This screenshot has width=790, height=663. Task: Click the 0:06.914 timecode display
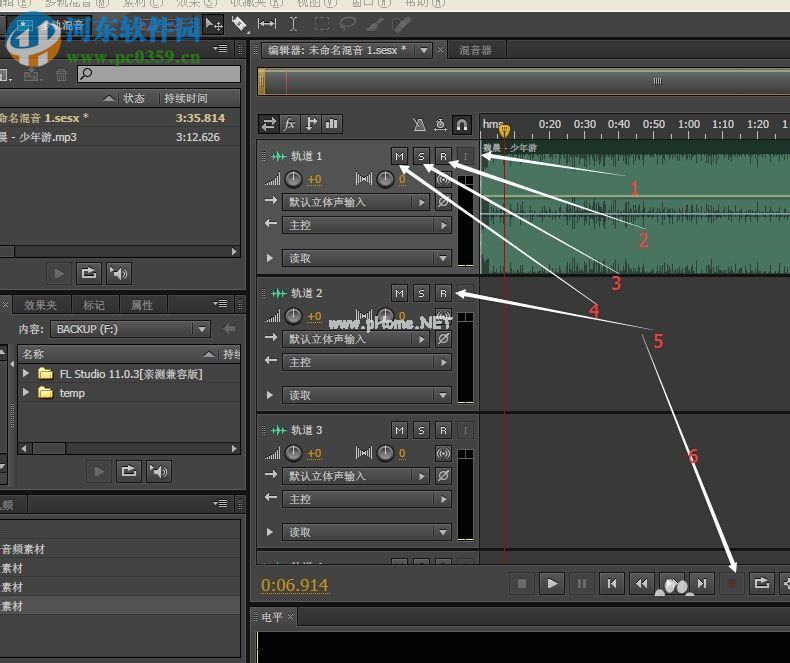pyautogui.click(x=294, y=585)
